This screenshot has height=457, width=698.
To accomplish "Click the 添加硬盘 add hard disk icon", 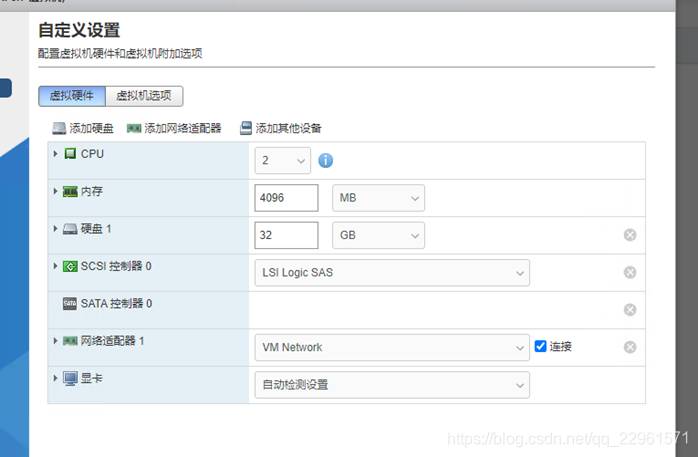I will [59, 128].
